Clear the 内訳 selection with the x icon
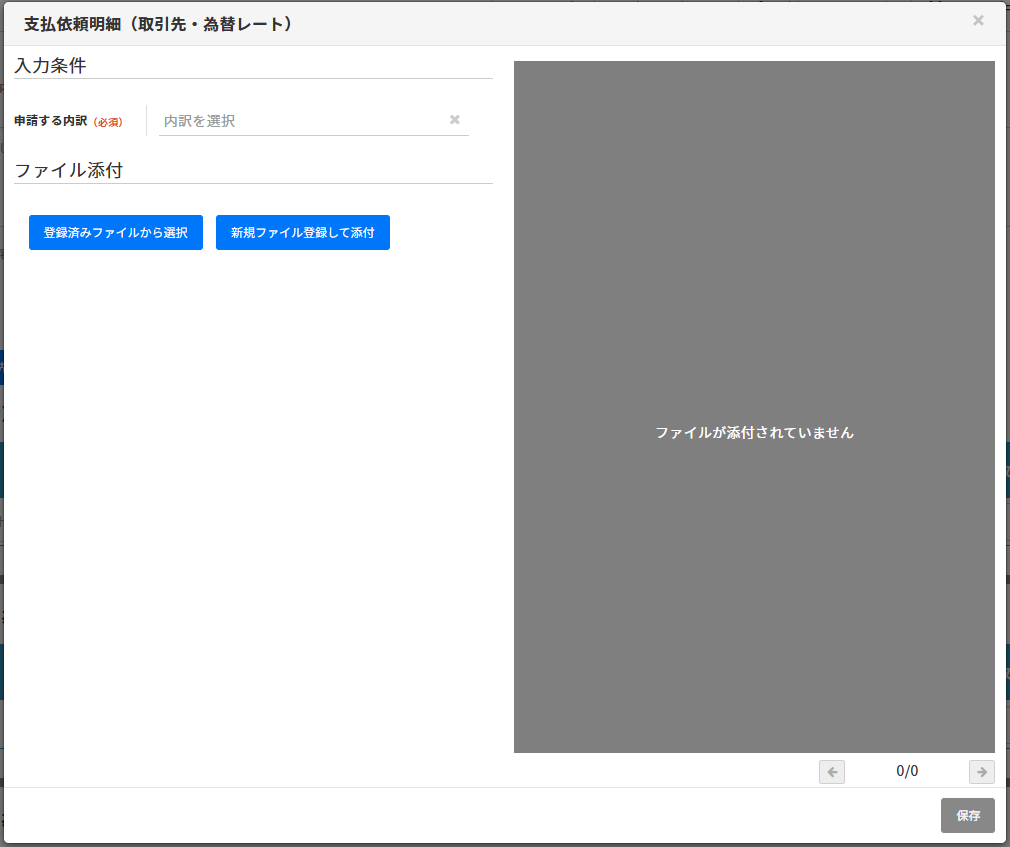1010x847 pixels. tap(454, 120)
